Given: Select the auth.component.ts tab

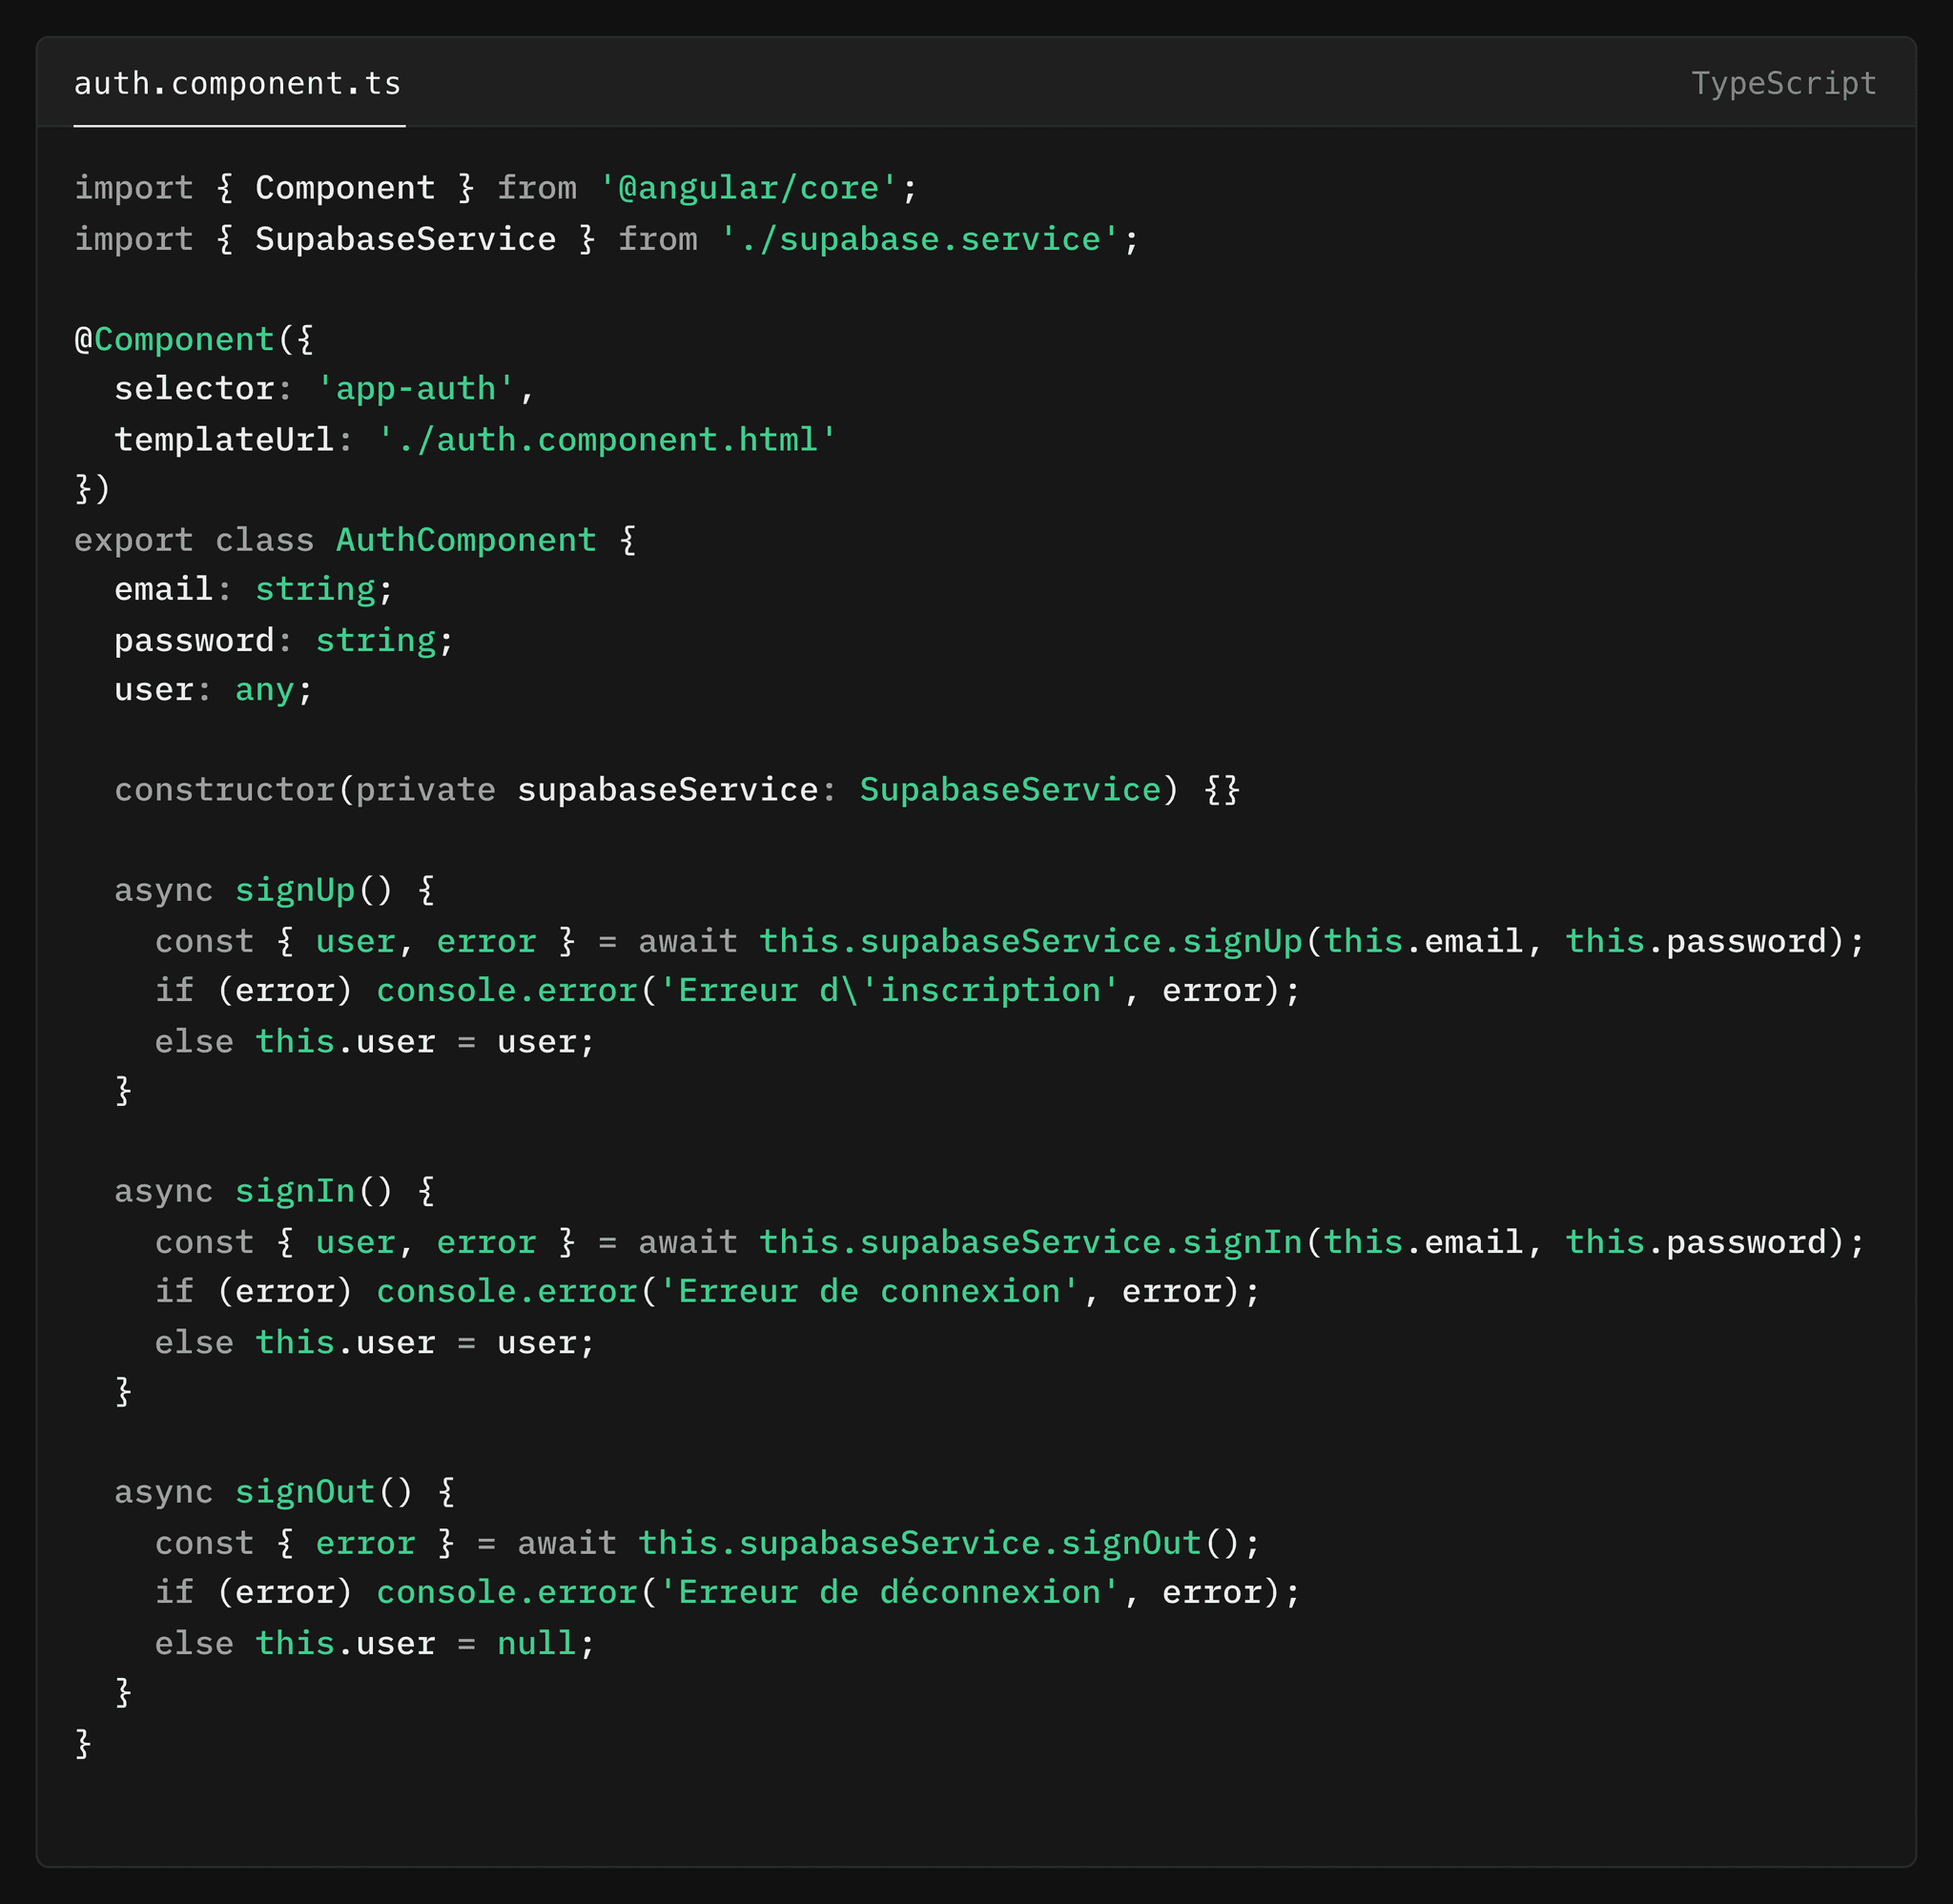Looking at the screenshot, I should click(x=237, y=84).
